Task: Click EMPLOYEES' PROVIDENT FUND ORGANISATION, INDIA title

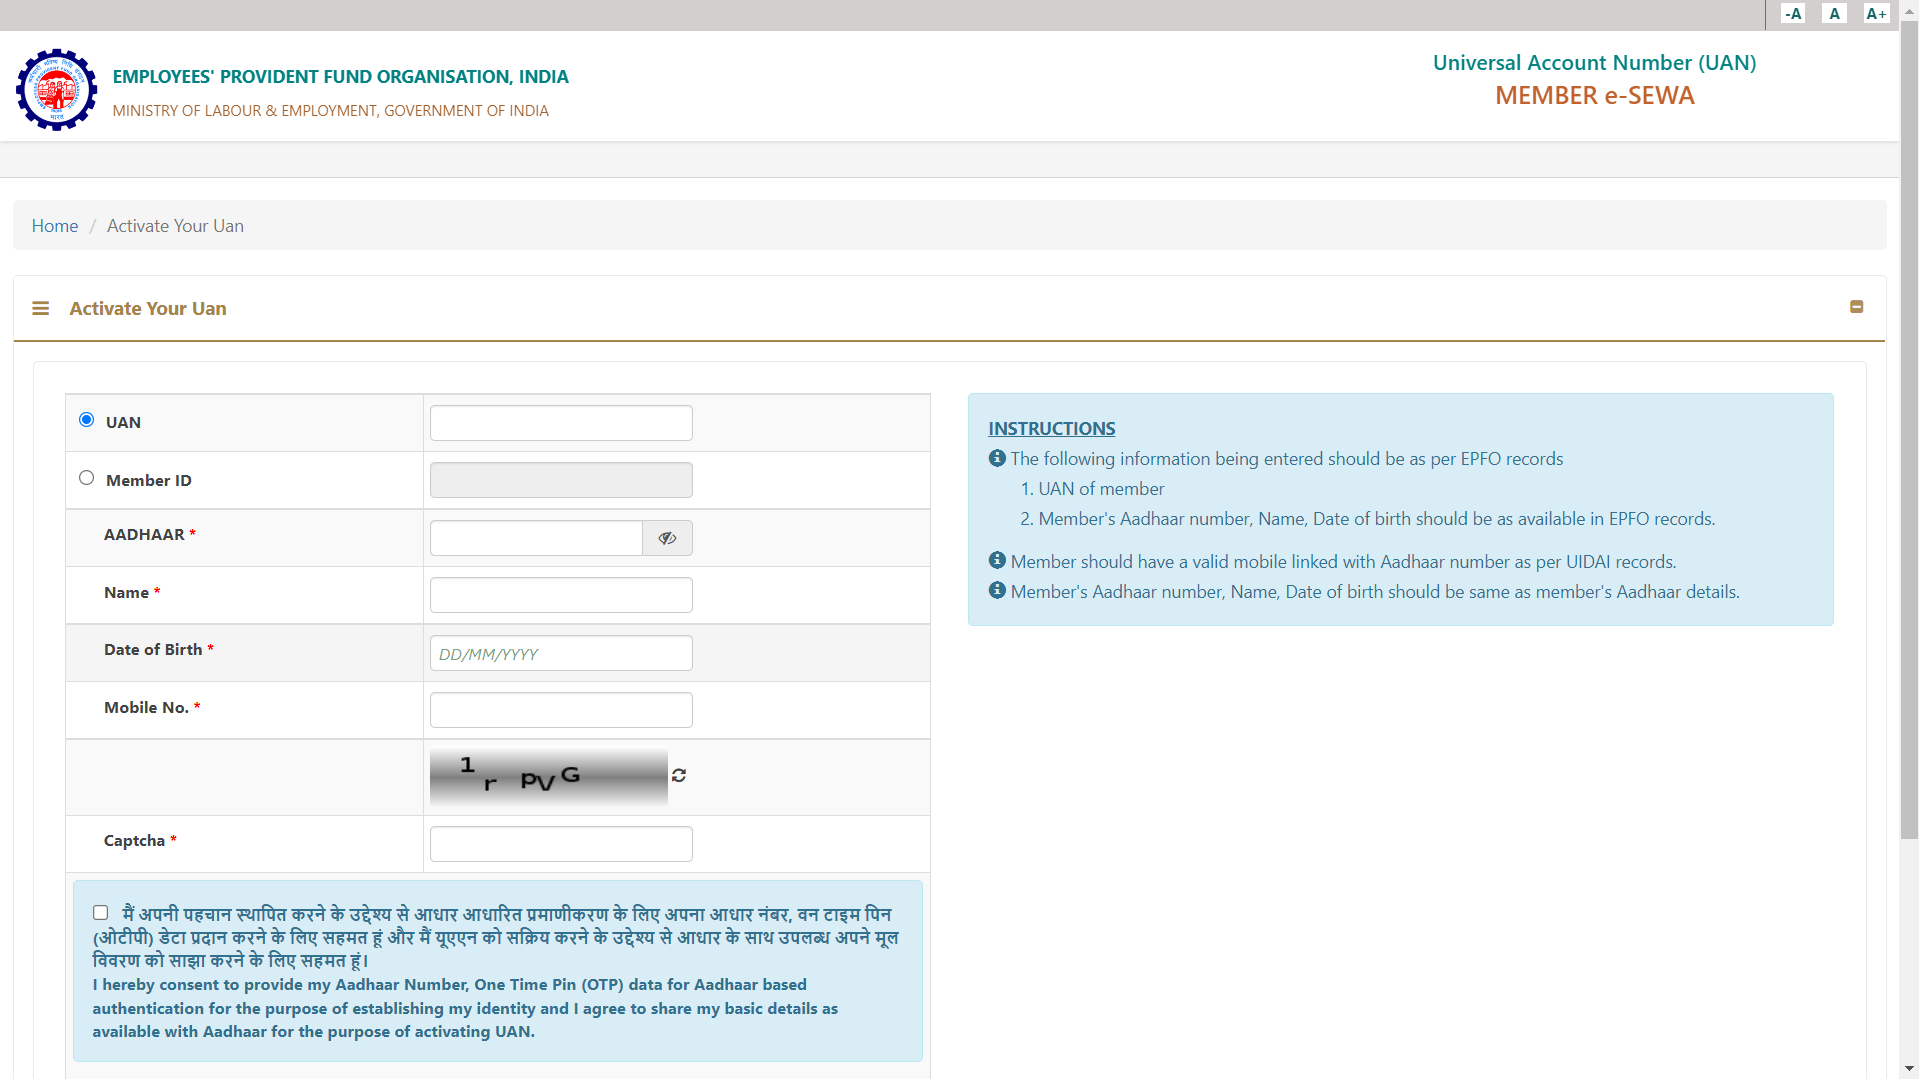Action: tap(340, 77)
